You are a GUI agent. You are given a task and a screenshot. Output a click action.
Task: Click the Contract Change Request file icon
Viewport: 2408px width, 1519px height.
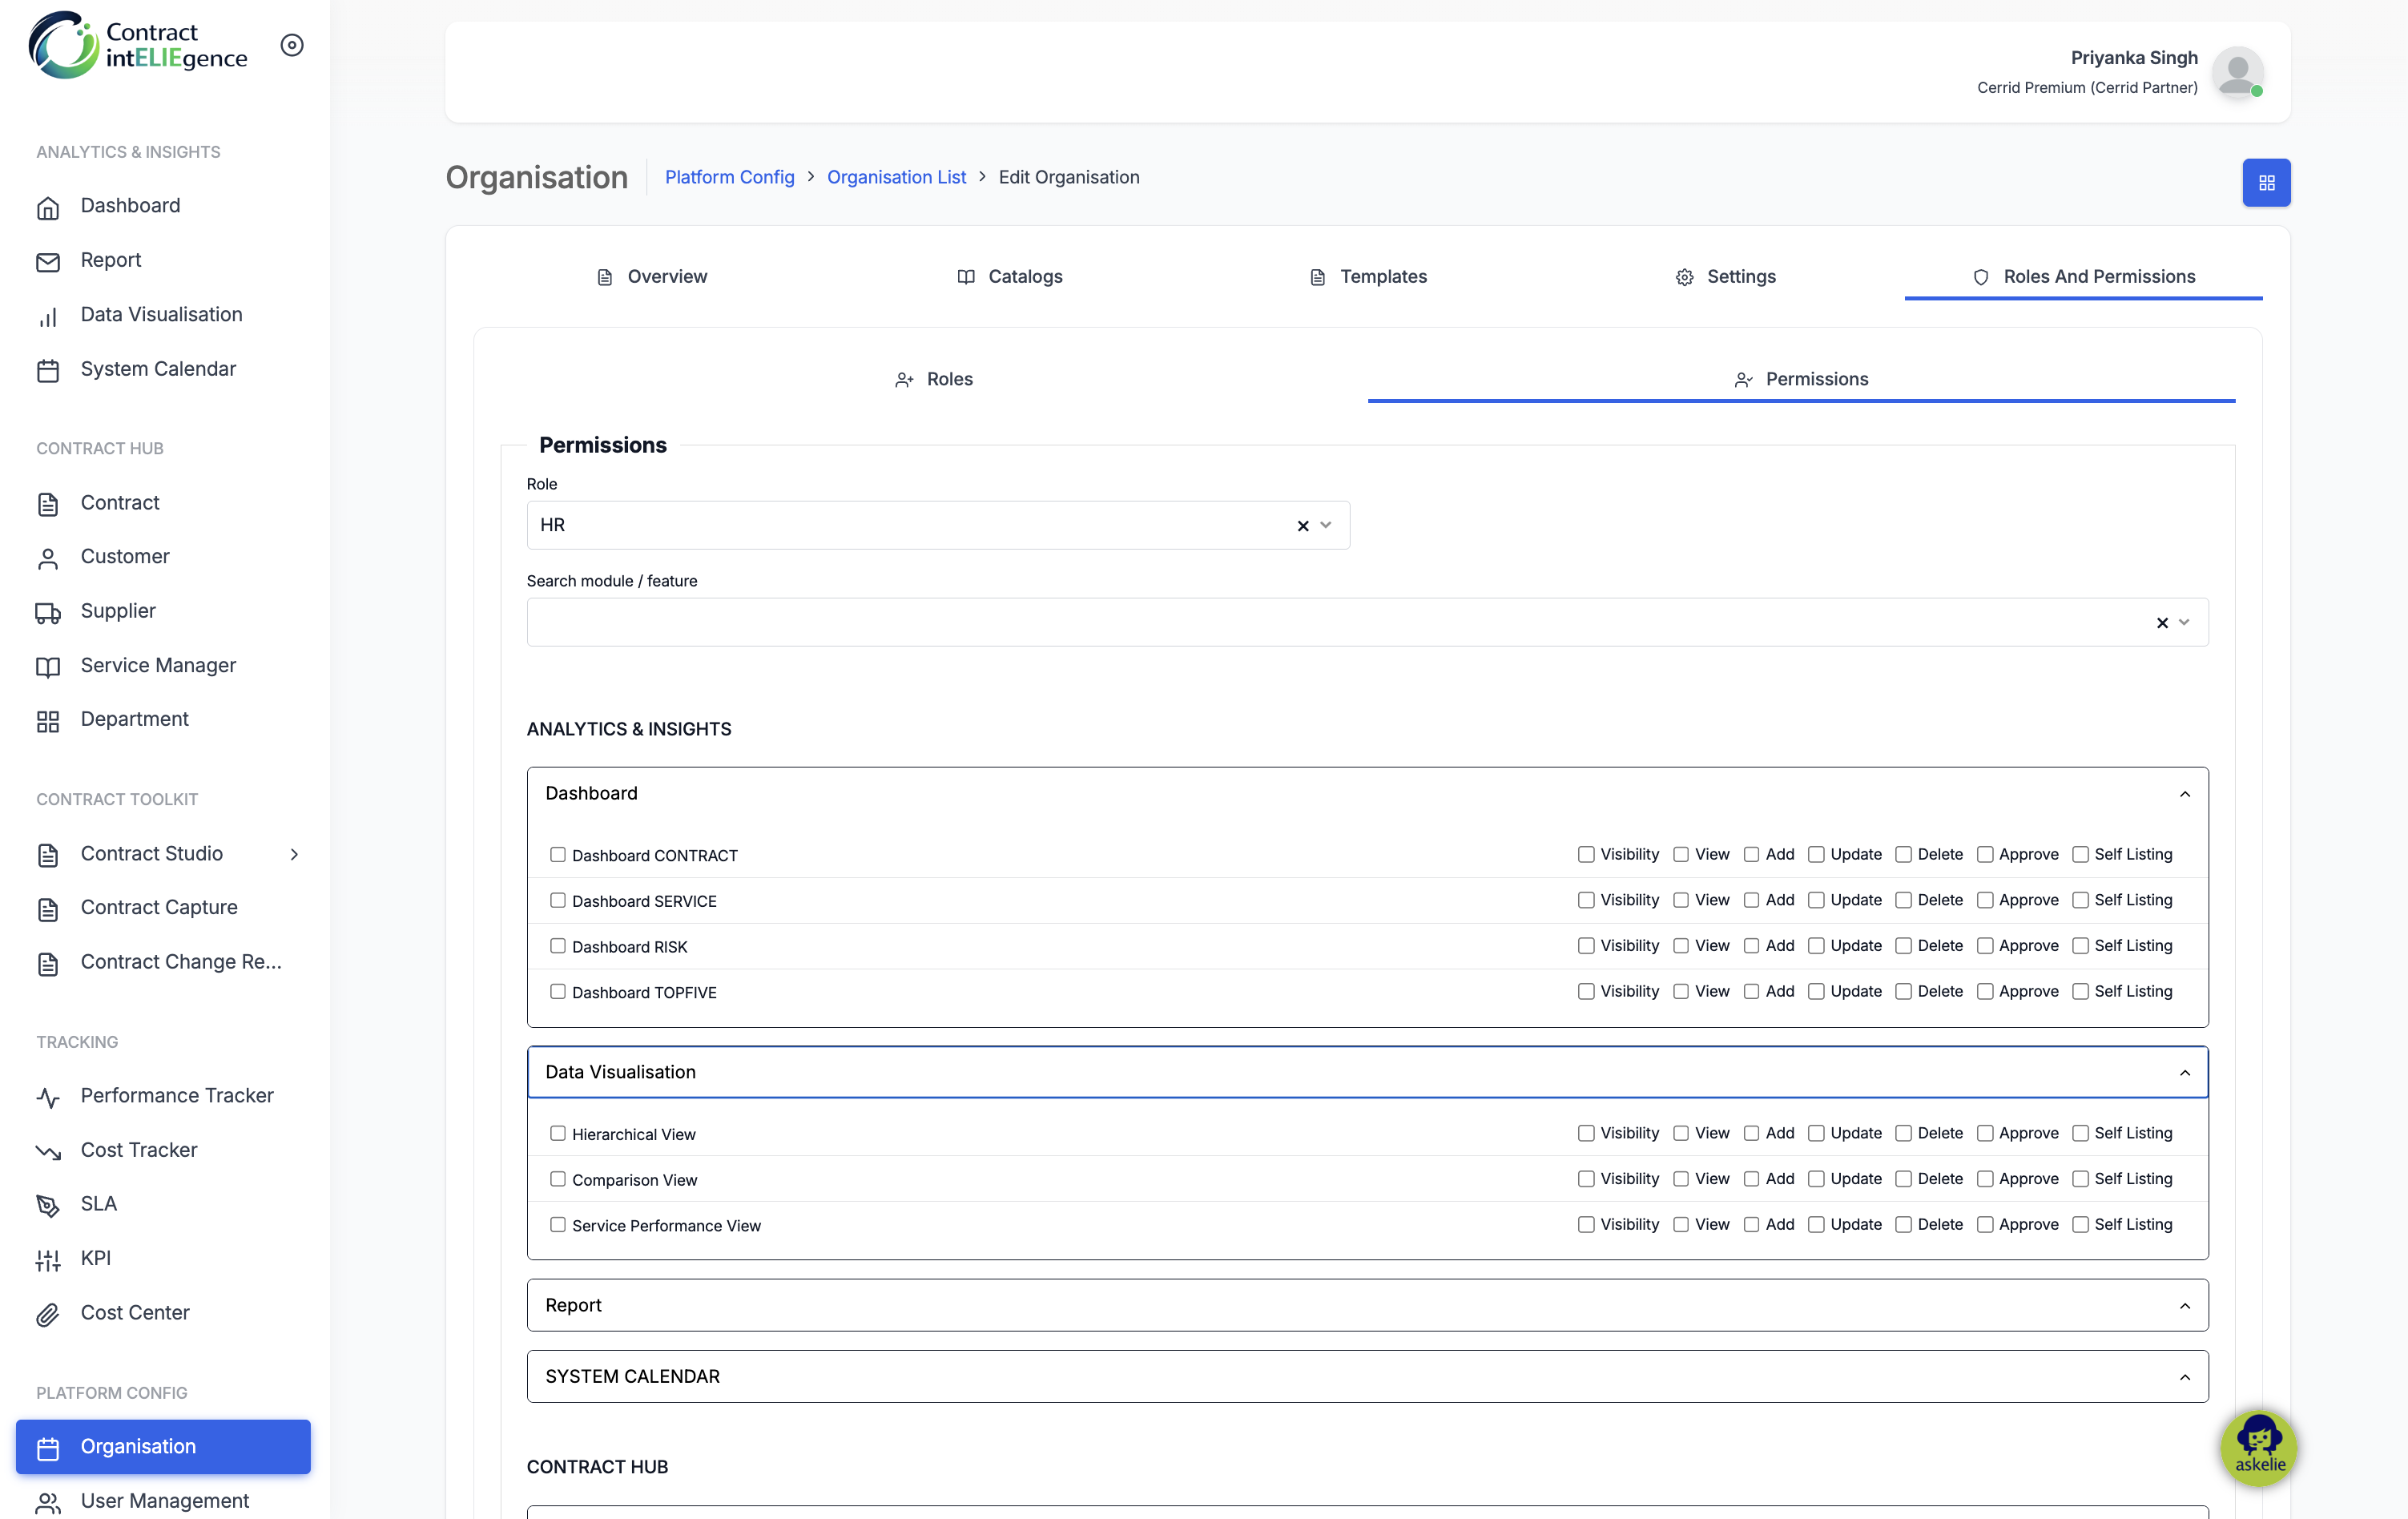(48, 963)
